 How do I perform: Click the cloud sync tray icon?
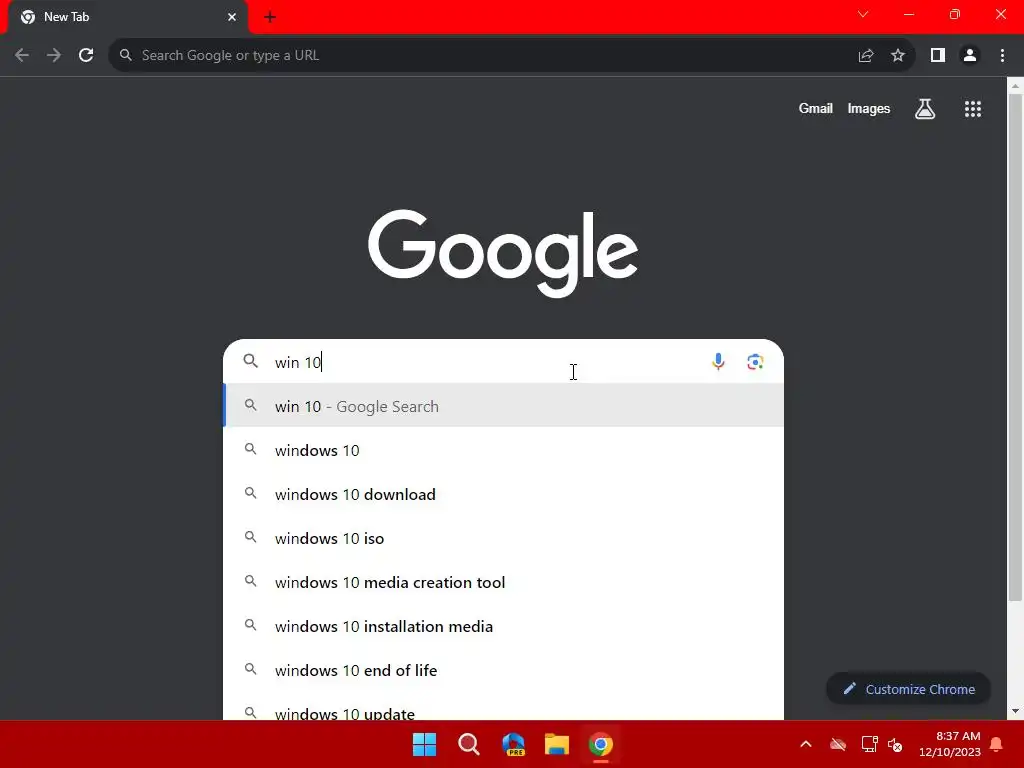click(x=838, y=744)
